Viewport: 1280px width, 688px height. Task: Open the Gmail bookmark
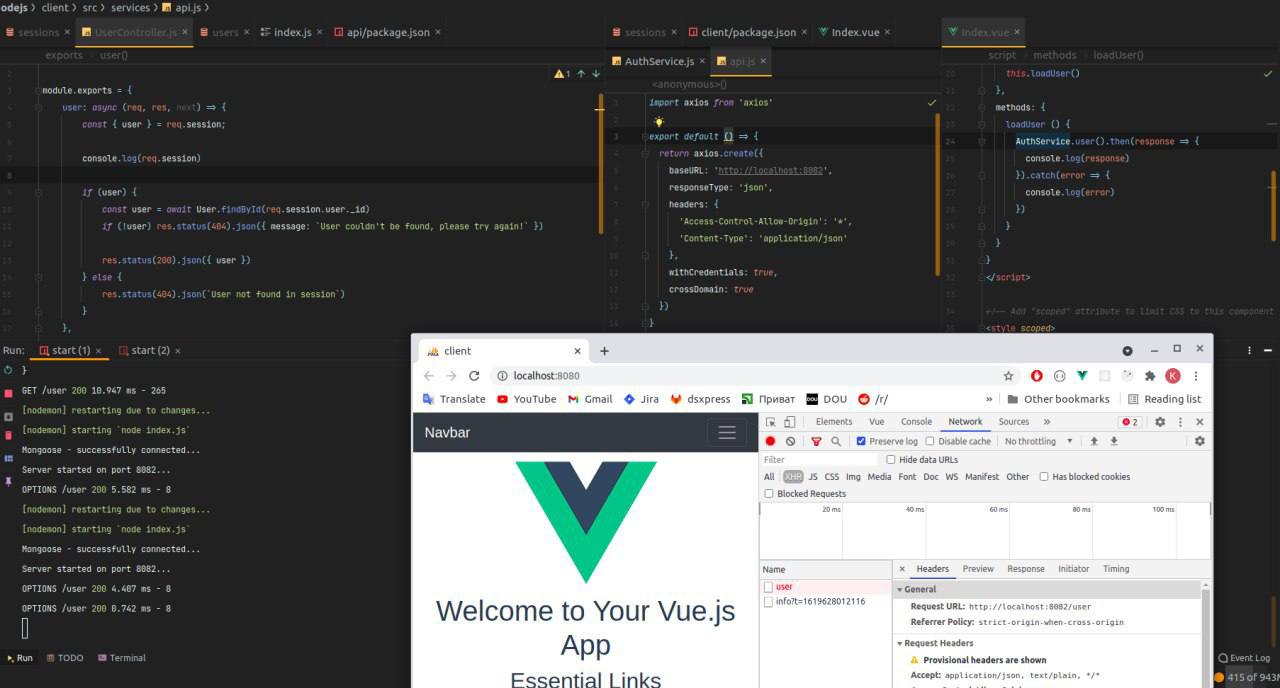[x=590, y=399]
